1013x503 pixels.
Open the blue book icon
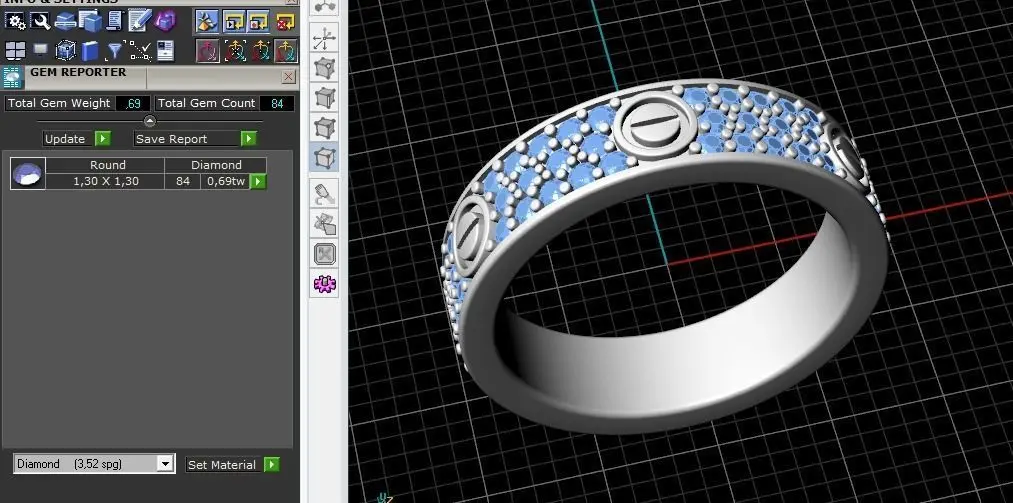pos(90,50)
